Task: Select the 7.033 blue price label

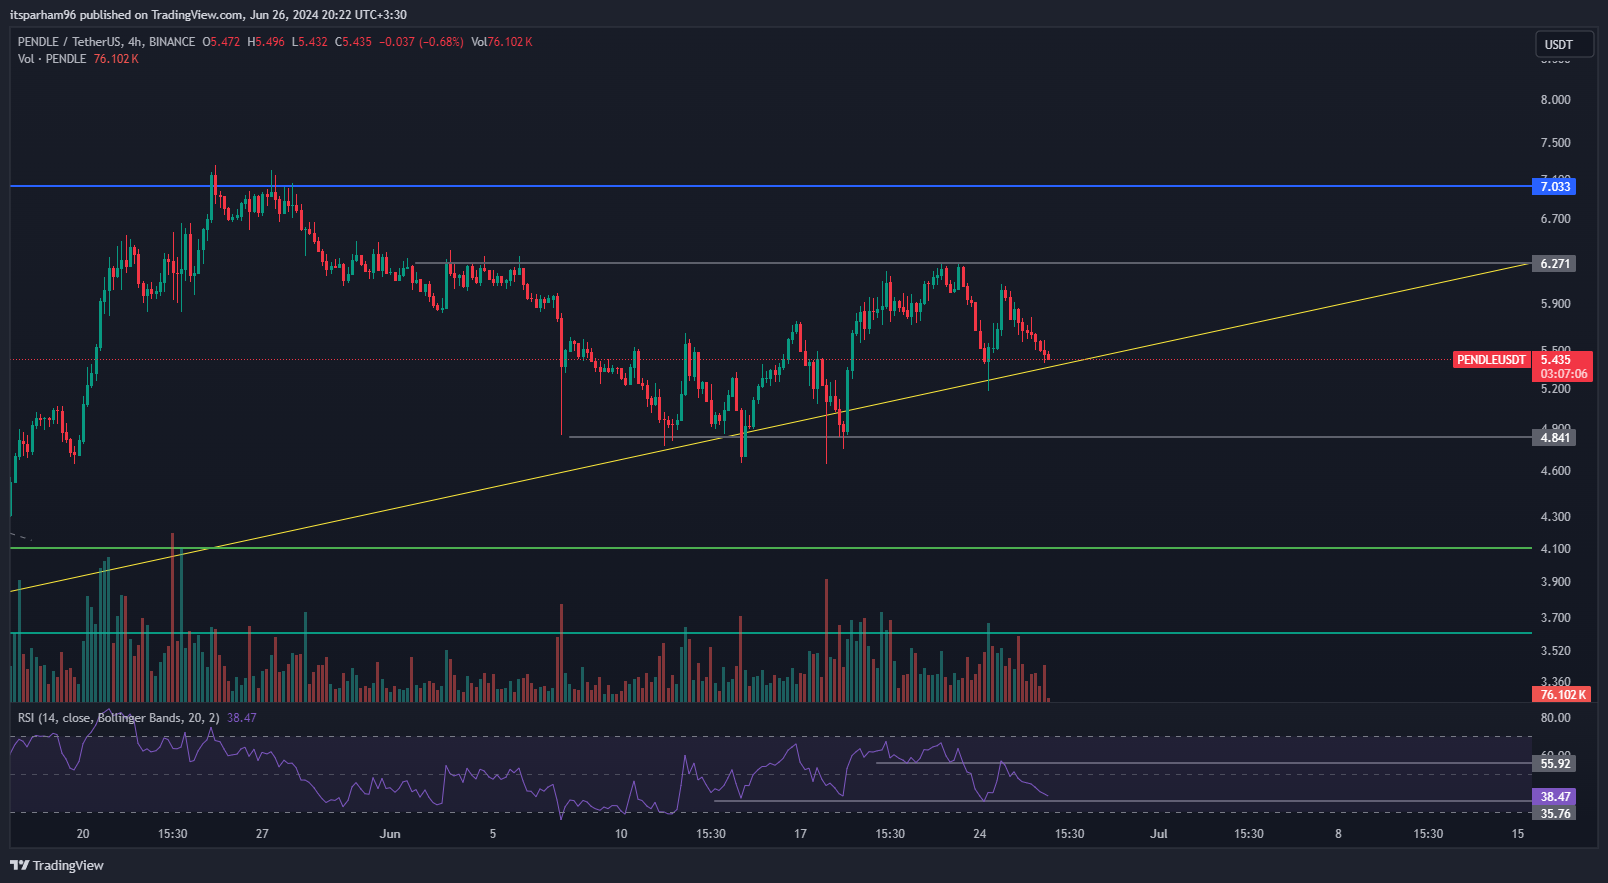Action: click(1554, 187)
